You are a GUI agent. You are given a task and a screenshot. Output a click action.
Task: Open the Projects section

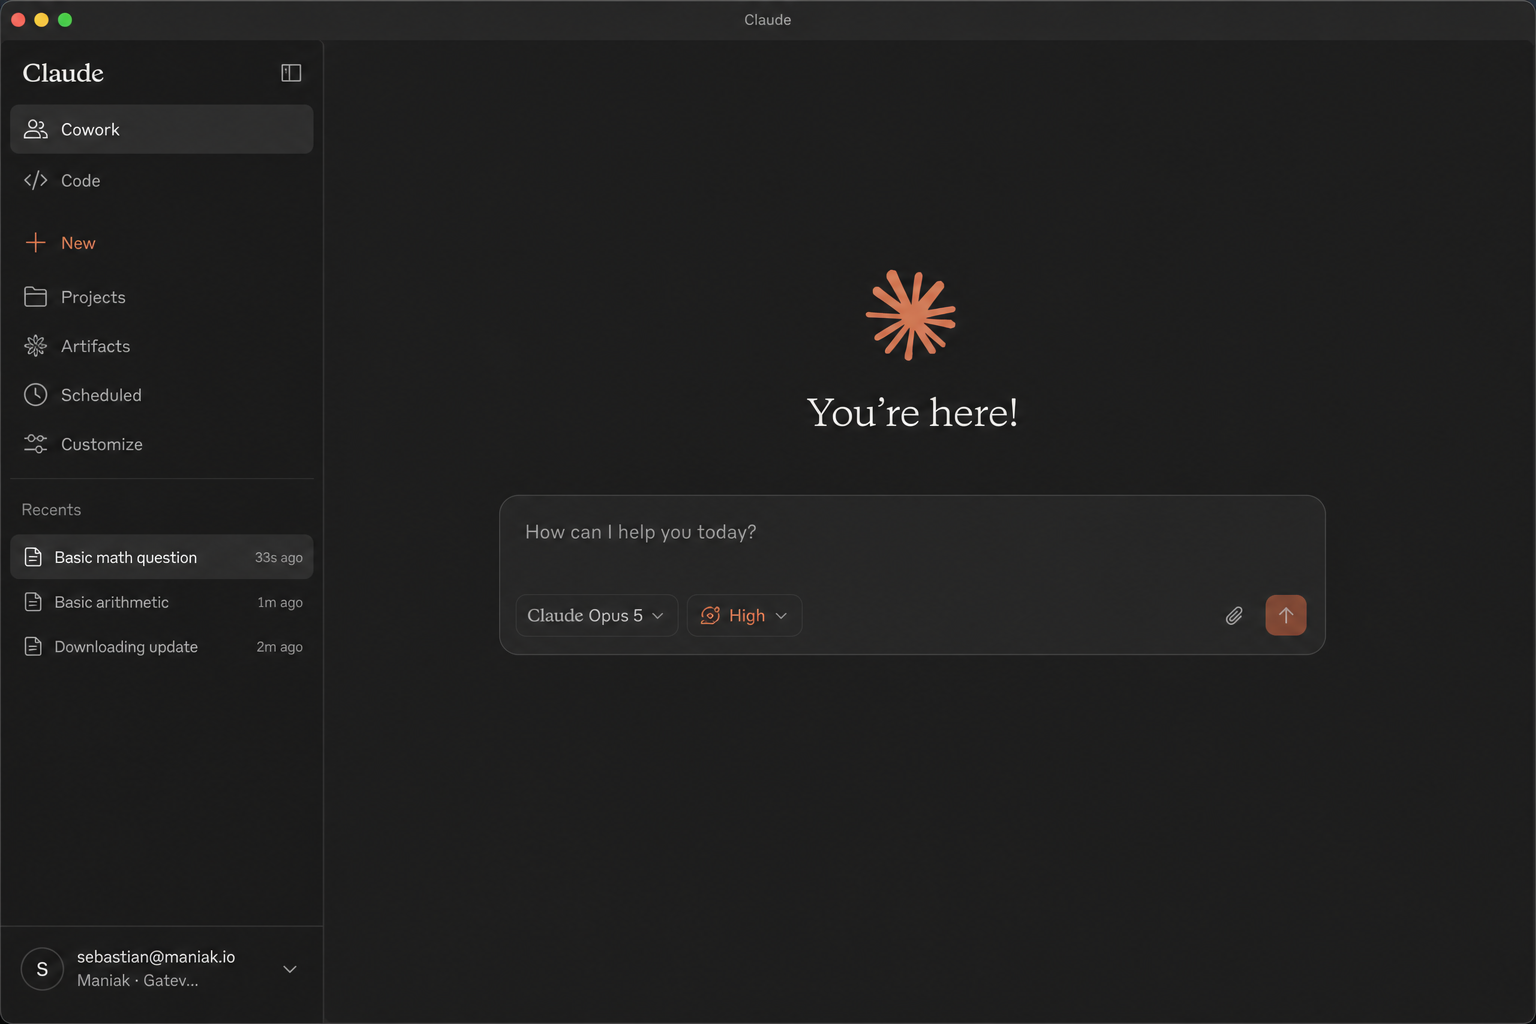pyautogui.click(x=162, y=297)
